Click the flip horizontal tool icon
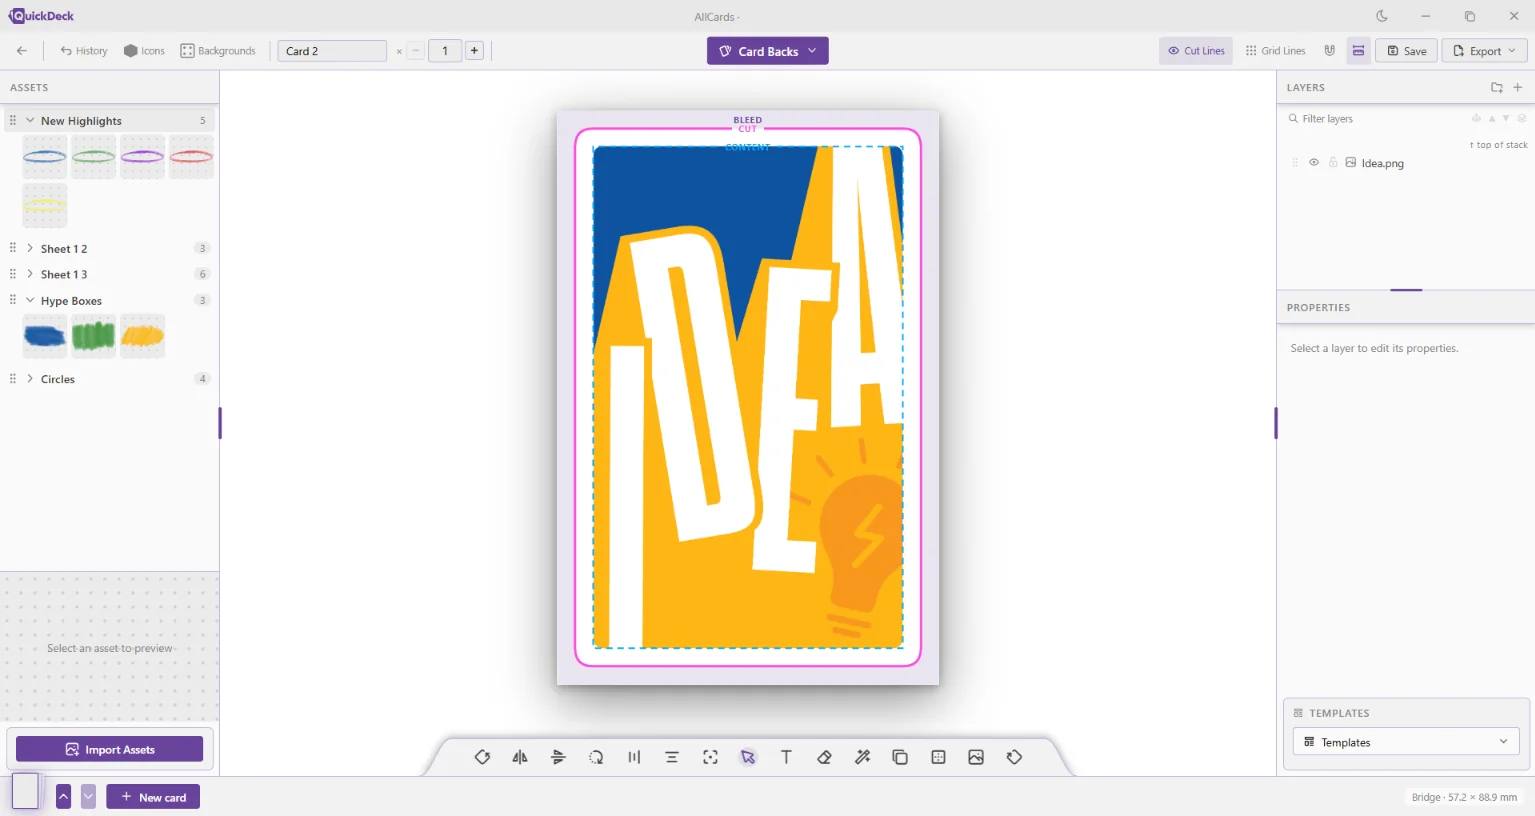The height and width of the screenshot is (816, 1535). [x=520, y=757]
